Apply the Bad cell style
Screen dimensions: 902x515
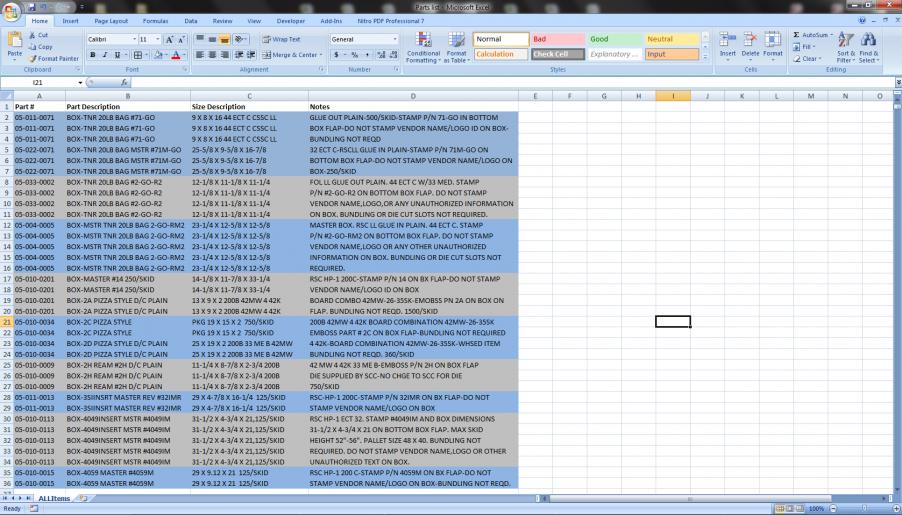pyautogui.click(x=557, y=39)
